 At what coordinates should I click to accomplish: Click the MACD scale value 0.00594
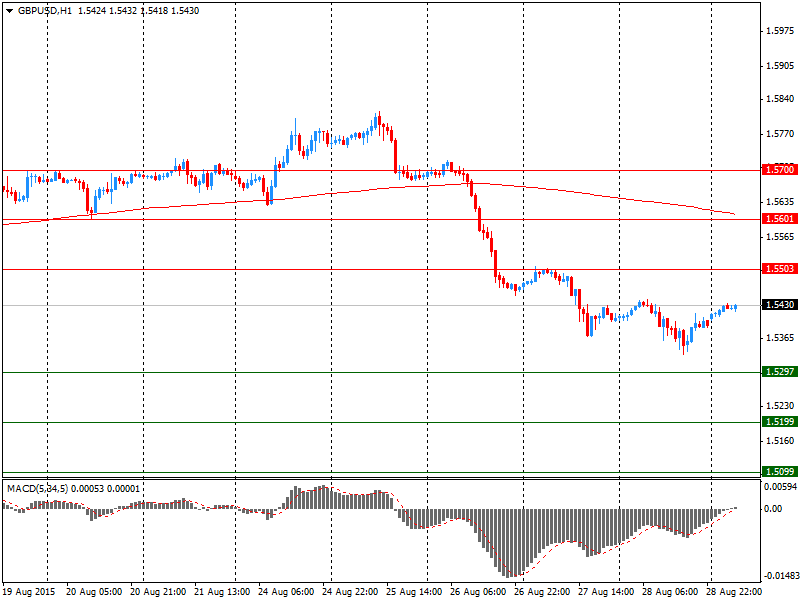pyautogui.click(x=781, y=487)
